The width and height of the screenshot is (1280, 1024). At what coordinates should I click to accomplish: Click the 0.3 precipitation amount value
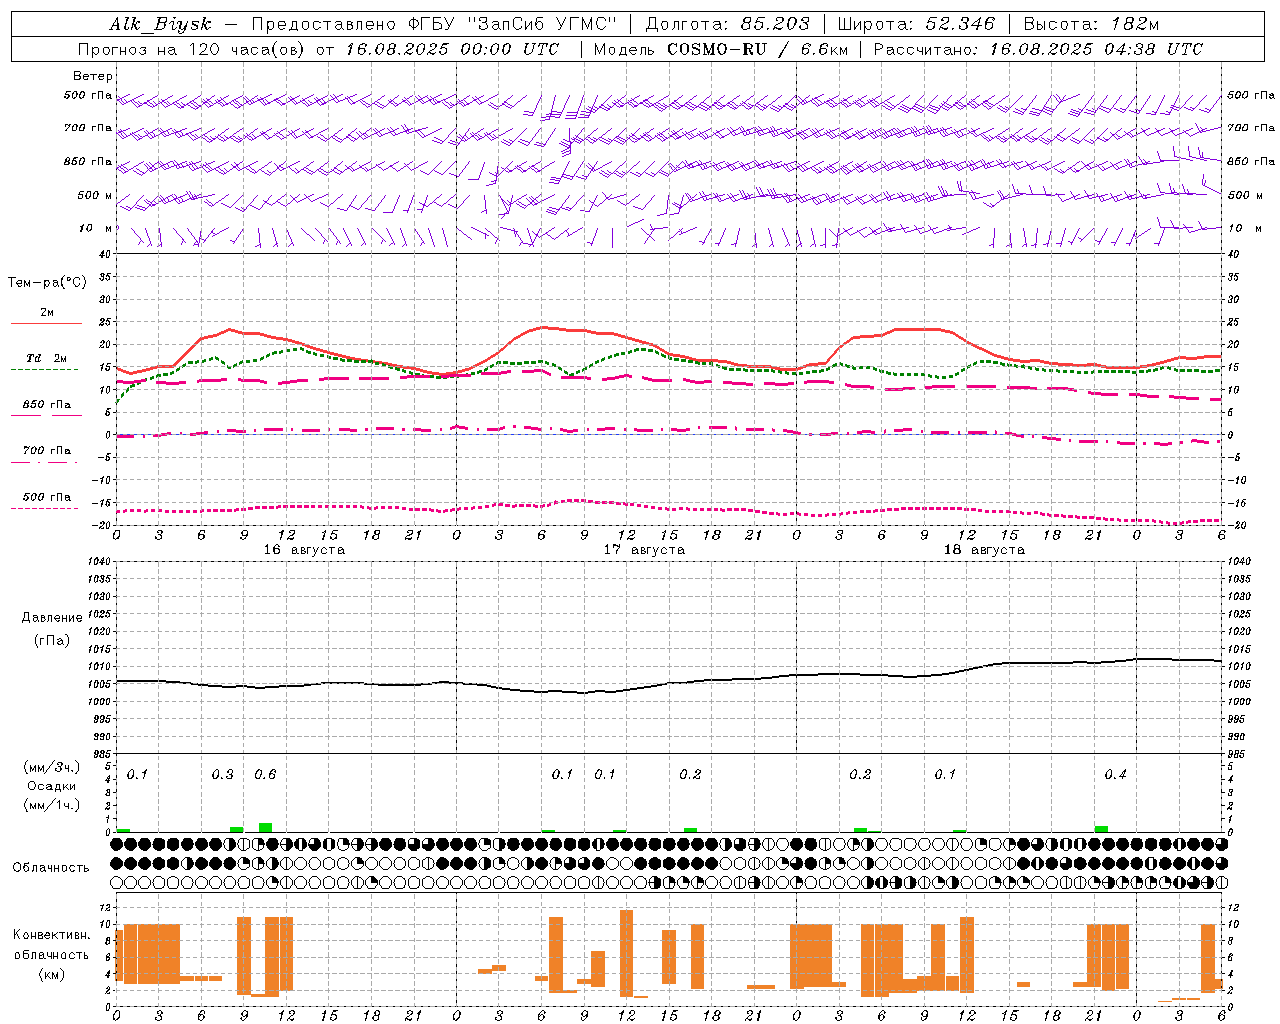(x=222, y=774)
